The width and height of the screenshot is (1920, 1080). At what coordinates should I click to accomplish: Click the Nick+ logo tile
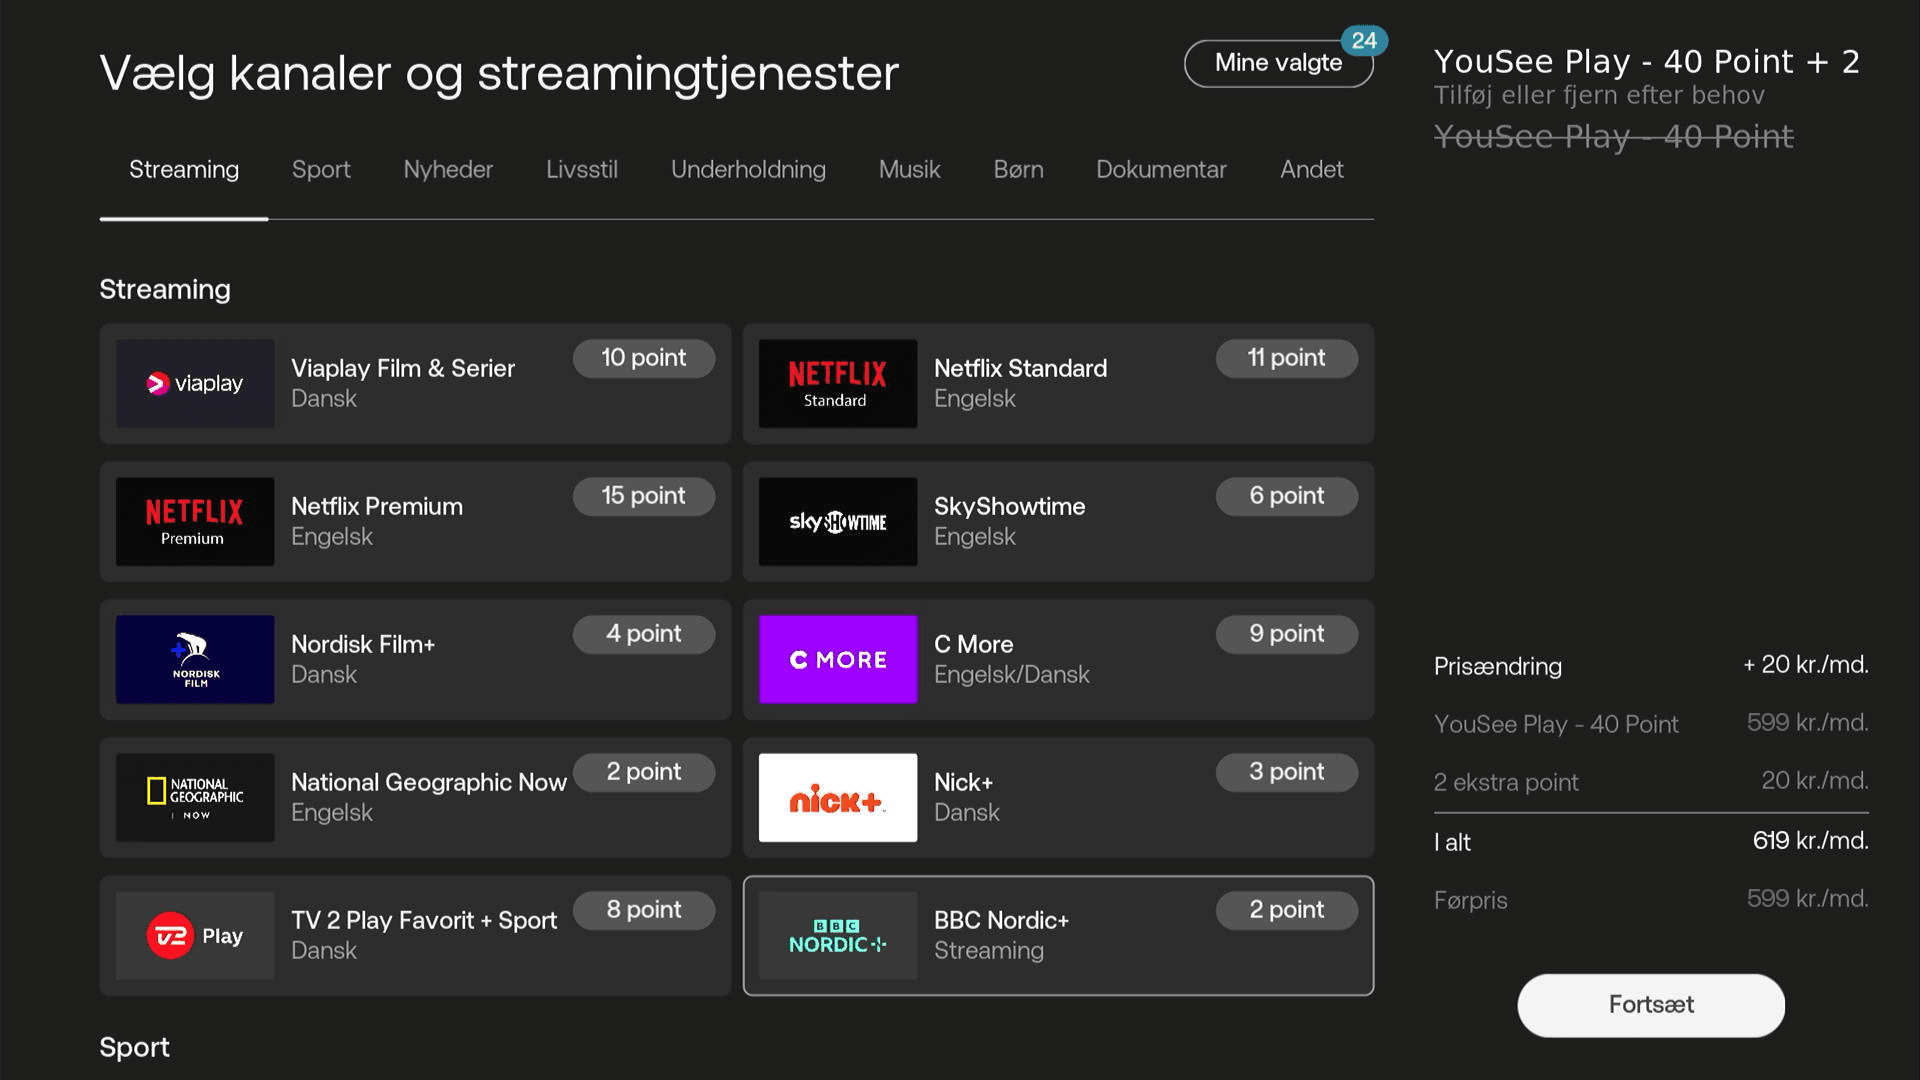838,798
